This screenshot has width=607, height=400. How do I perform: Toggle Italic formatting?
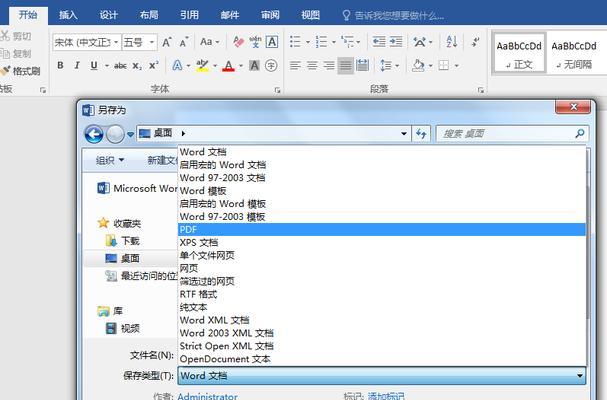click(77, 65)
